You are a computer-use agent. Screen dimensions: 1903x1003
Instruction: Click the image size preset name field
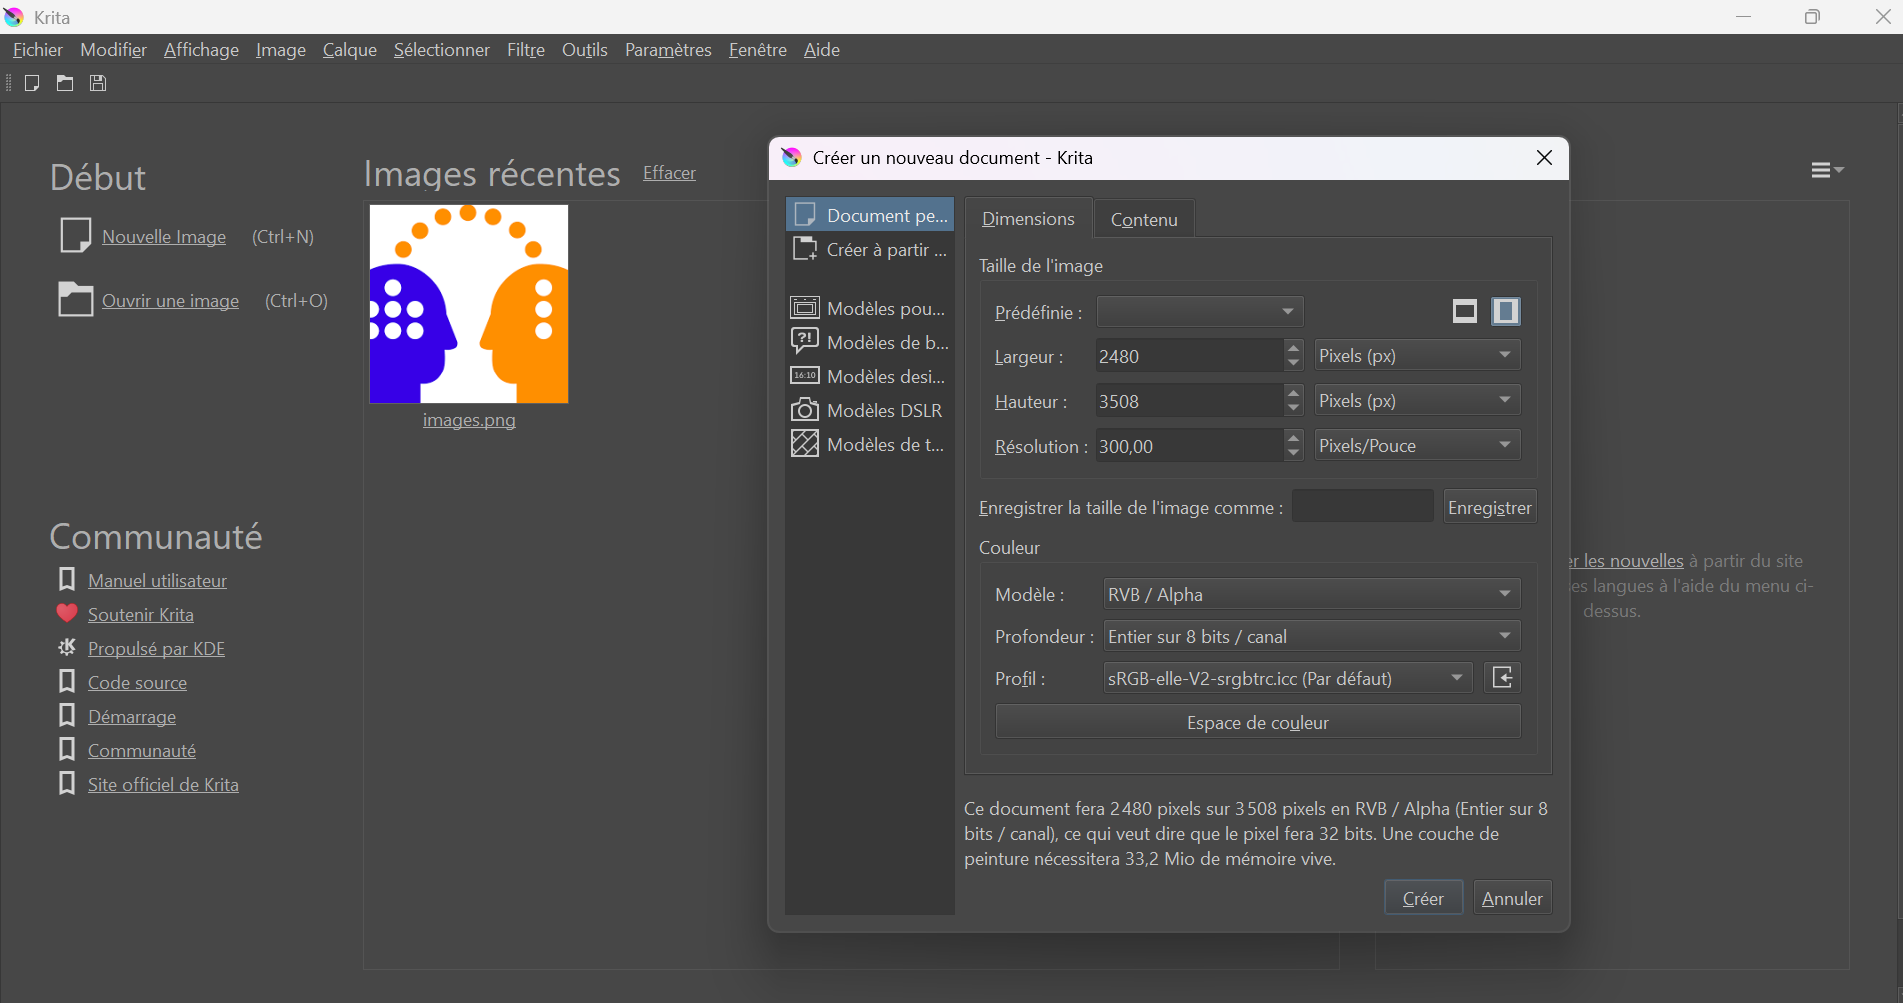pos(1363,506)
